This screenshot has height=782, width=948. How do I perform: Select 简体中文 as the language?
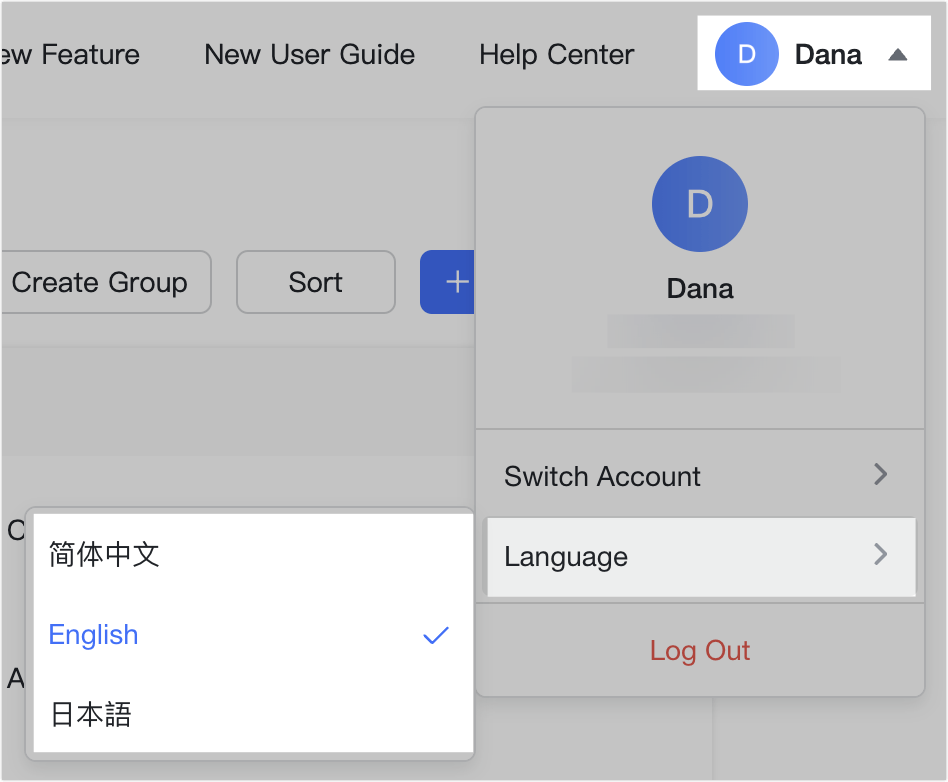pyautogui.click(x=104, y=555)
